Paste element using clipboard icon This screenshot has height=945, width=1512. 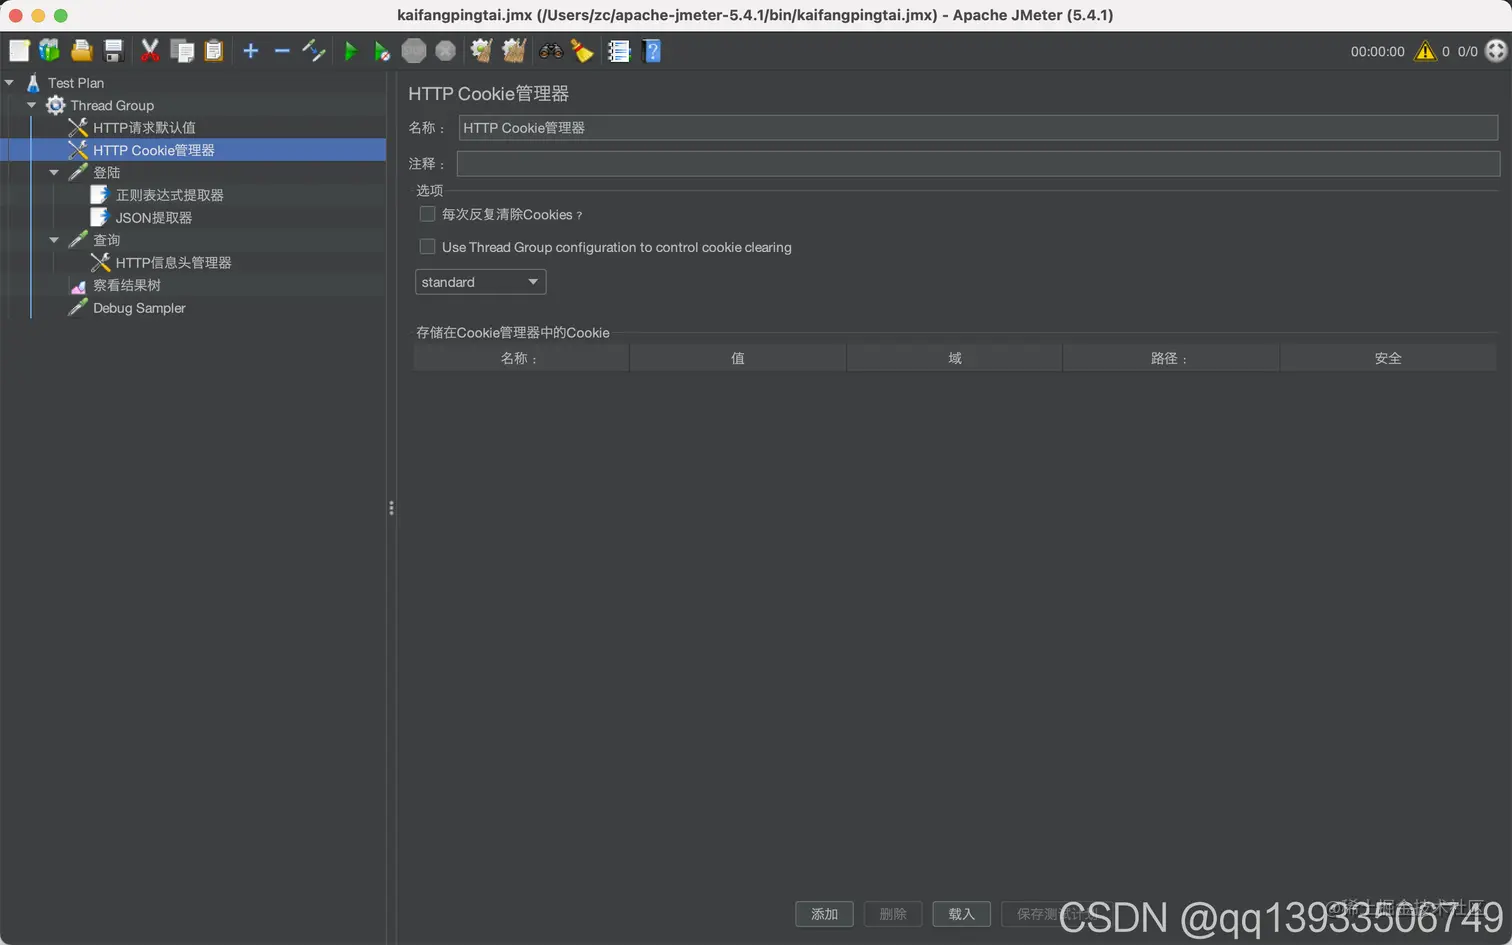point(214,51)
